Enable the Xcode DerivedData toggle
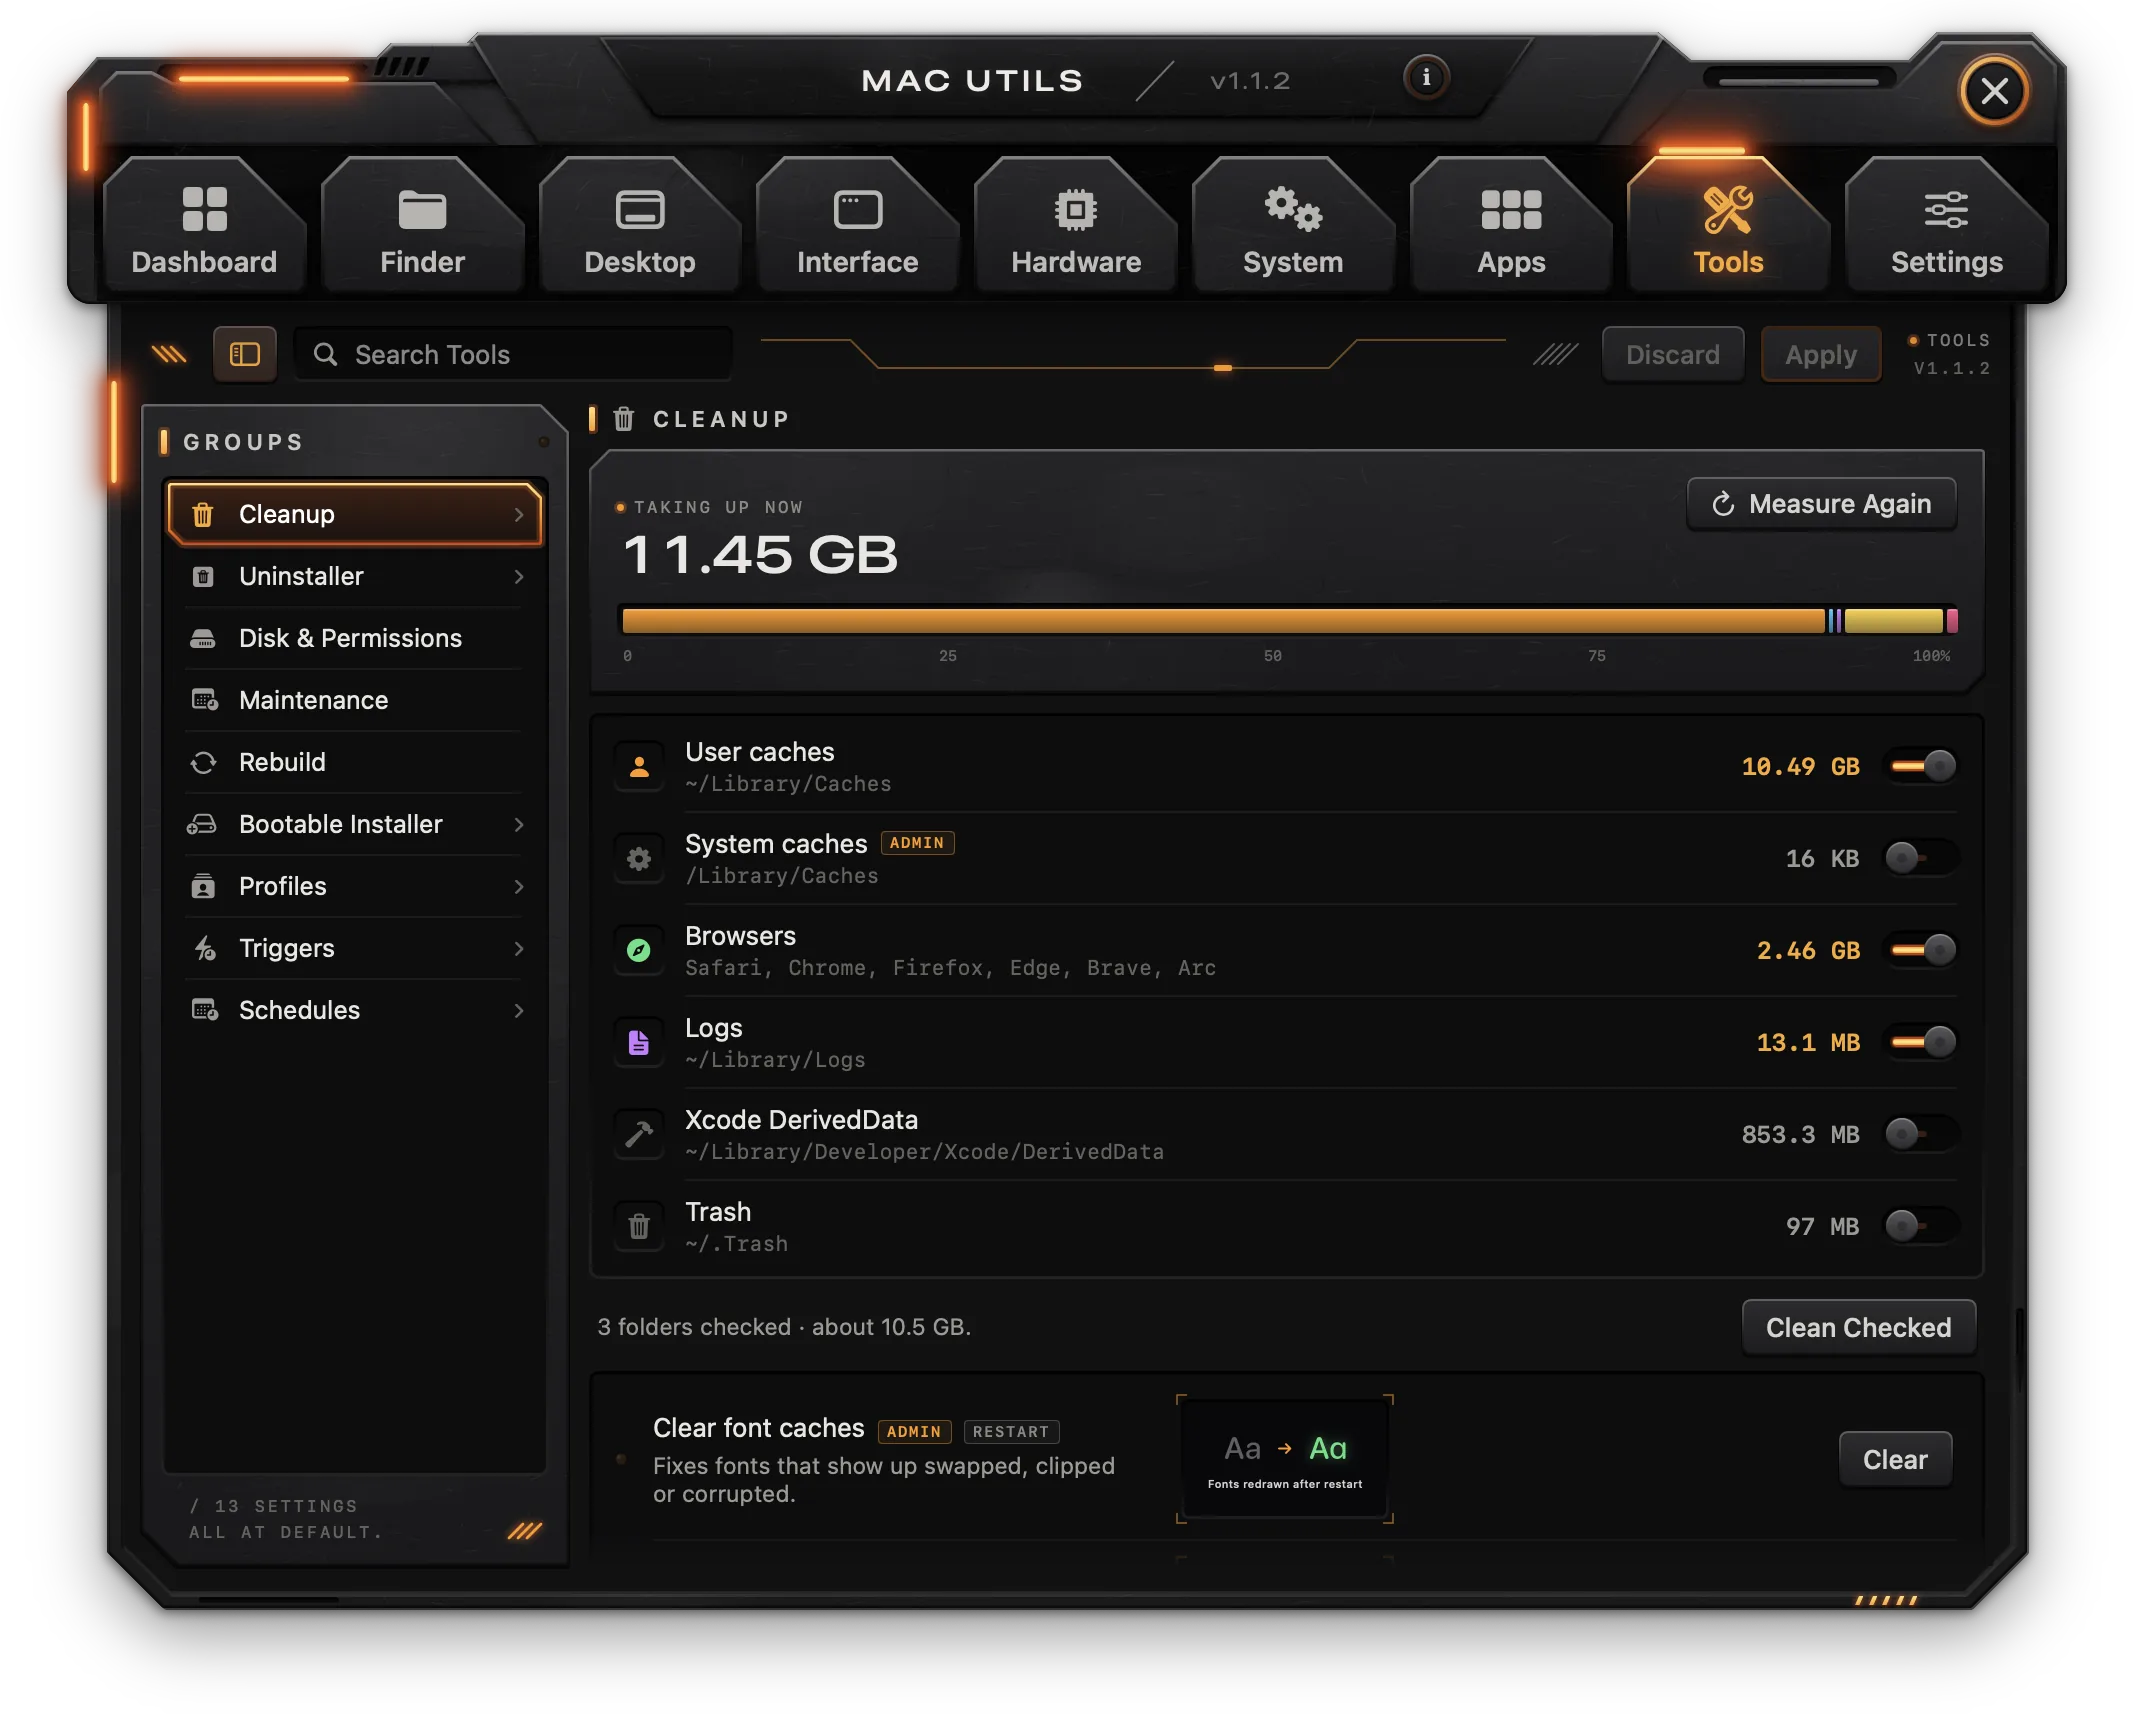Image resolution: width=2134 pixels, height=1714 pixels. pos(1921,1134)
